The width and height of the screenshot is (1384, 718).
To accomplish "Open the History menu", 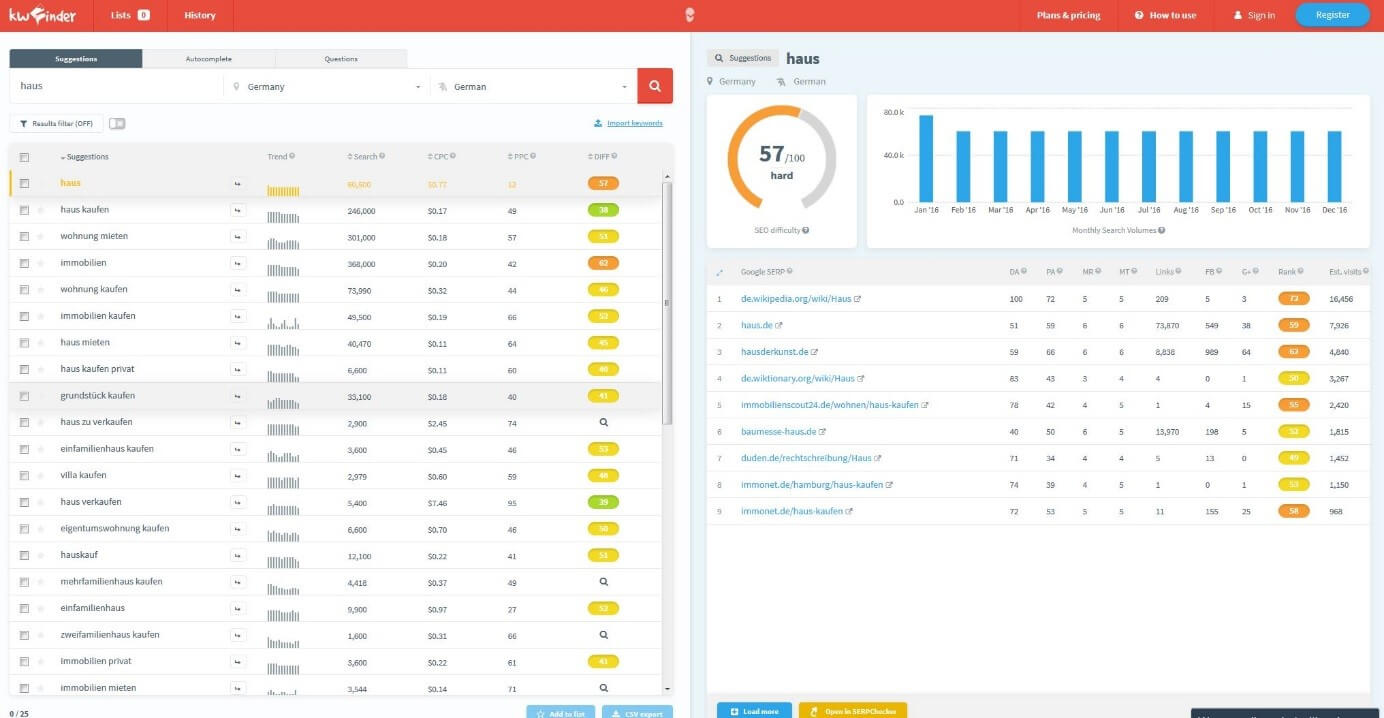I will pyautogui.click(x=200, y=15).
